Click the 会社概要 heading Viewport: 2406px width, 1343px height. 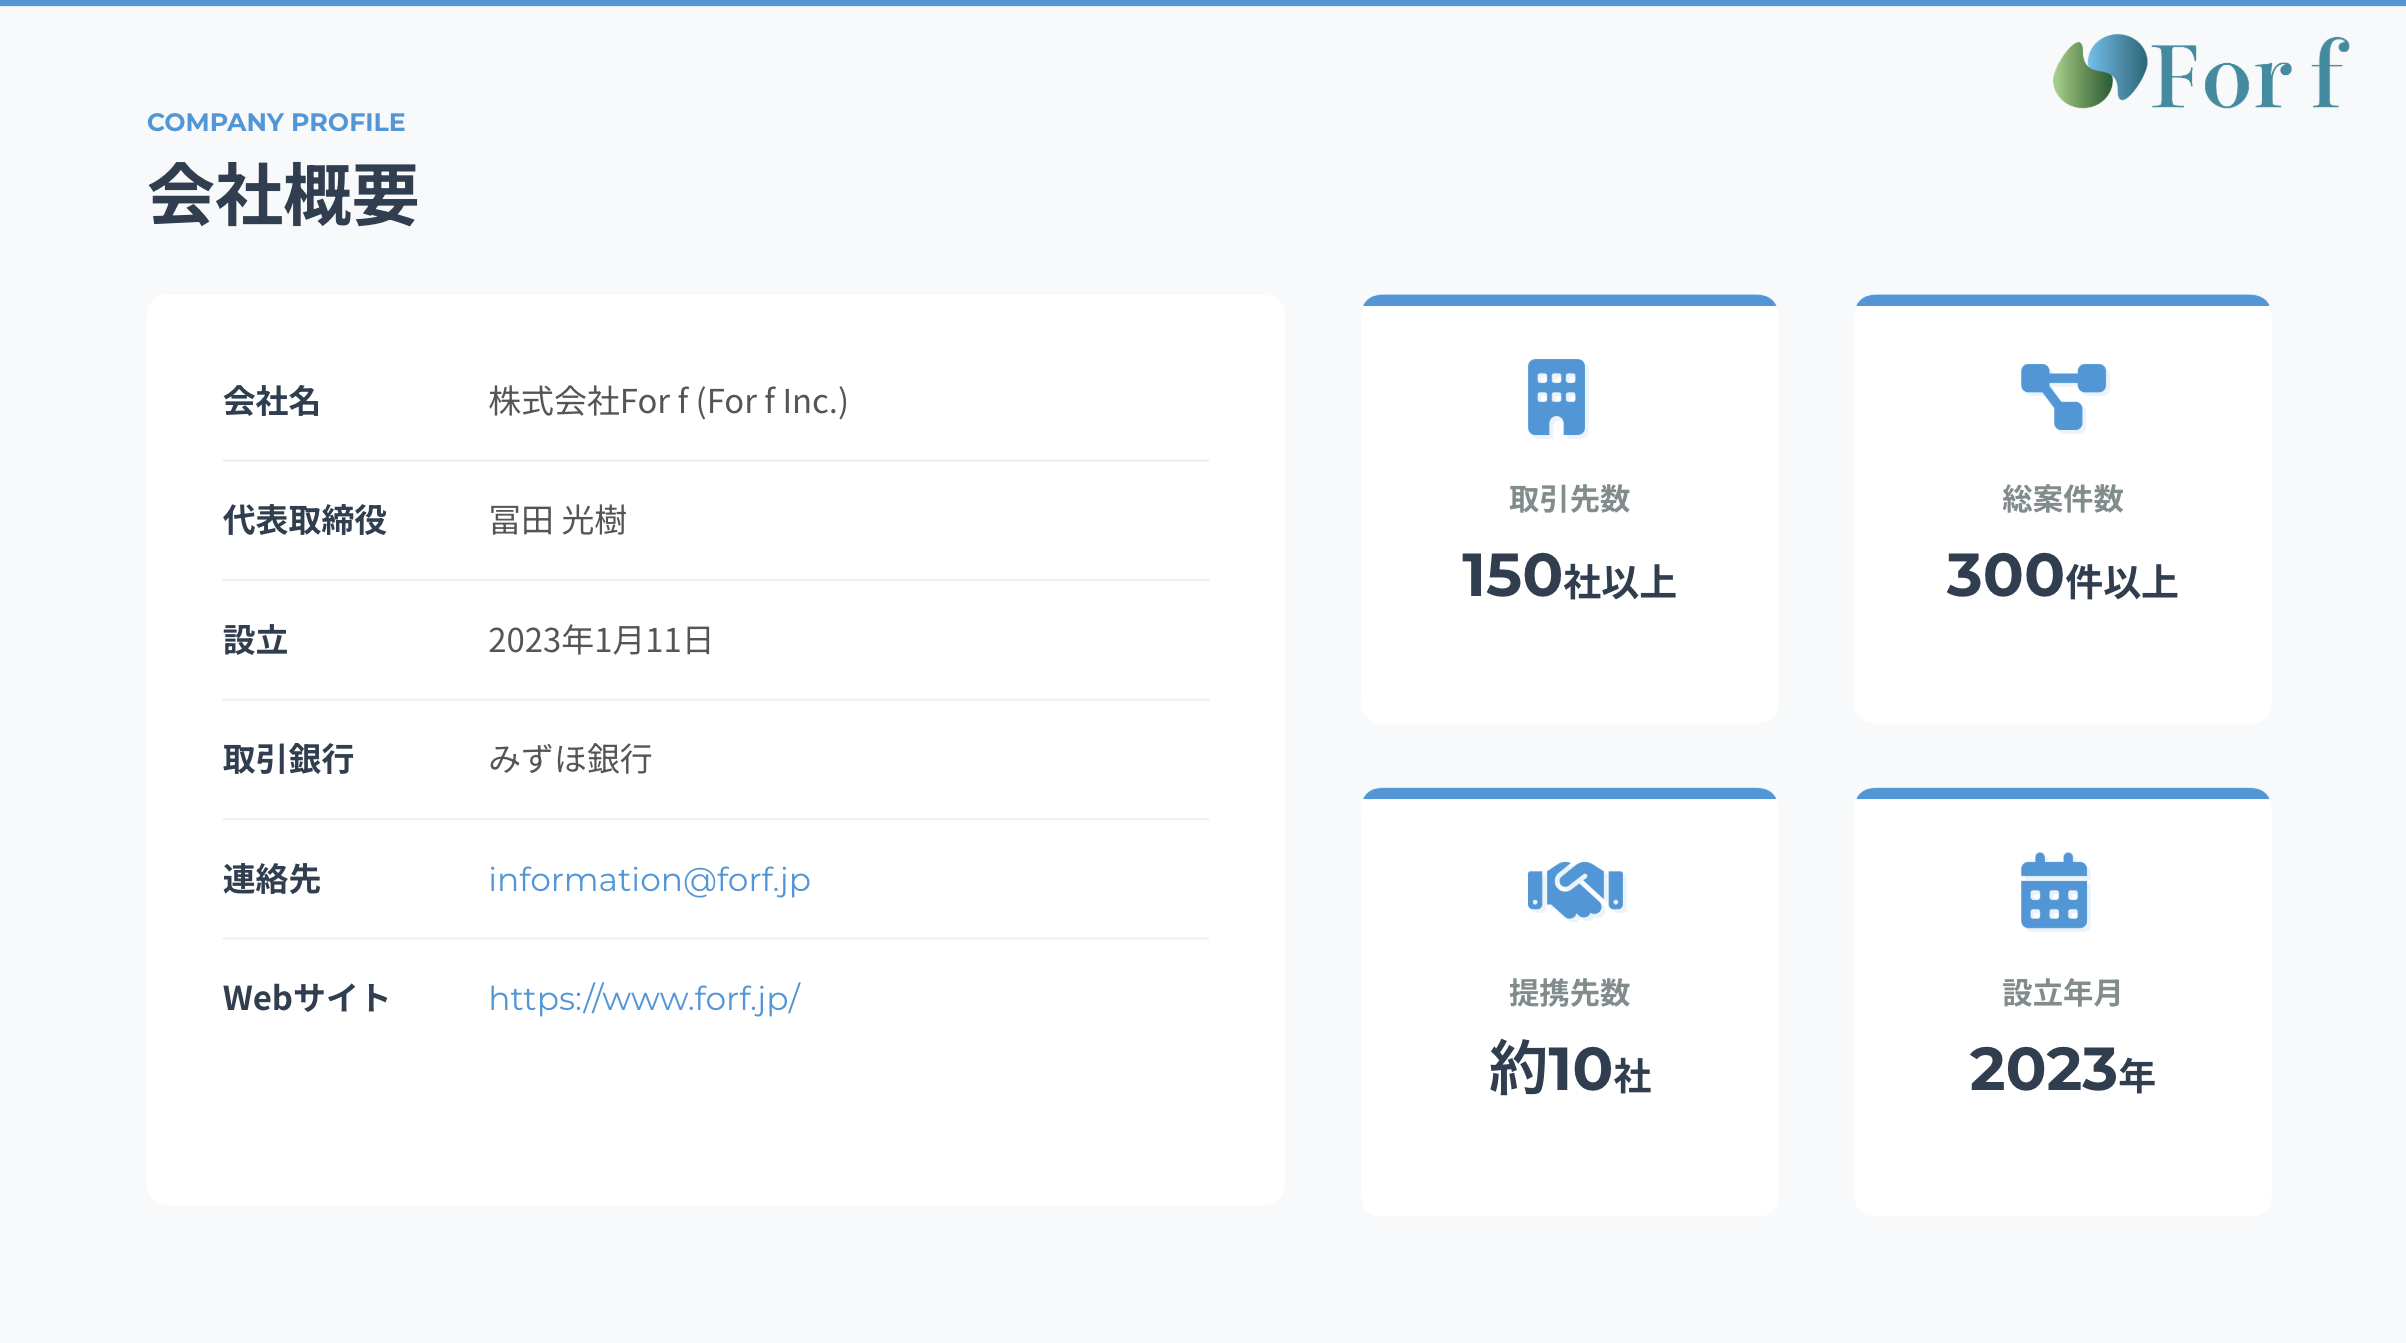[283, 195]
